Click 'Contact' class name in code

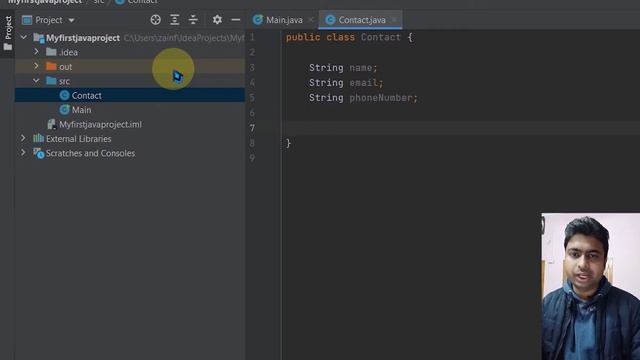pyautogui.click(x=380, y=37)
